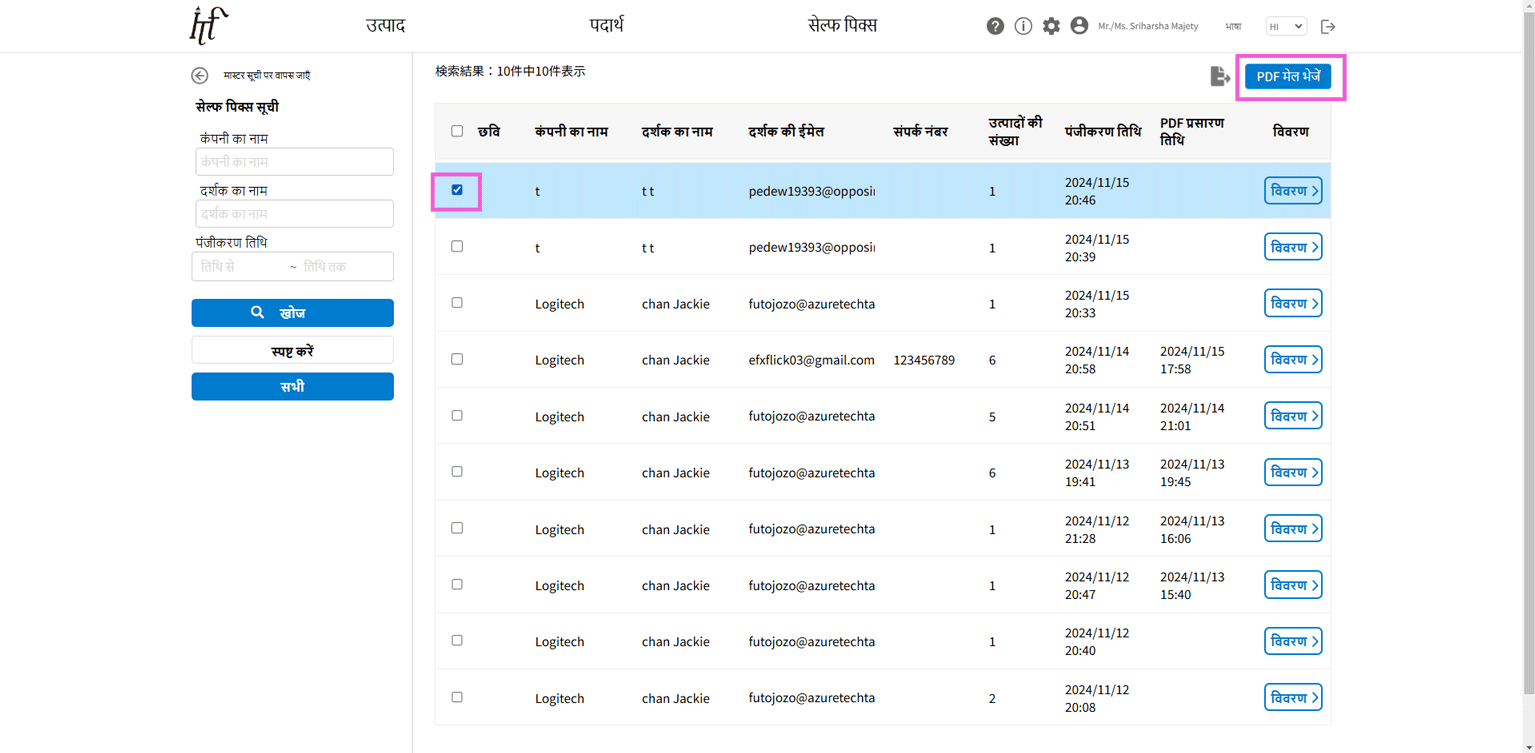Image resolution: width=1535 pixels, height=753 pixels.
Task: Open the HI language dropdown
Action: (x=1286, y=26)
